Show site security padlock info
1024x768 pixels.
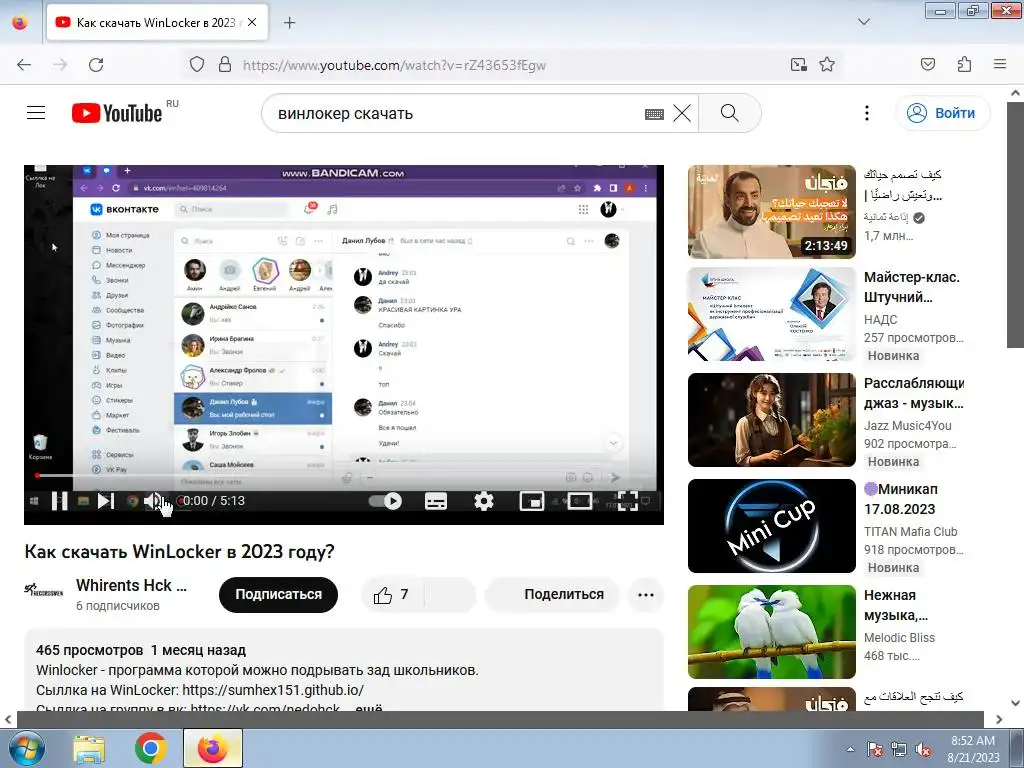[x=225, y=65]
